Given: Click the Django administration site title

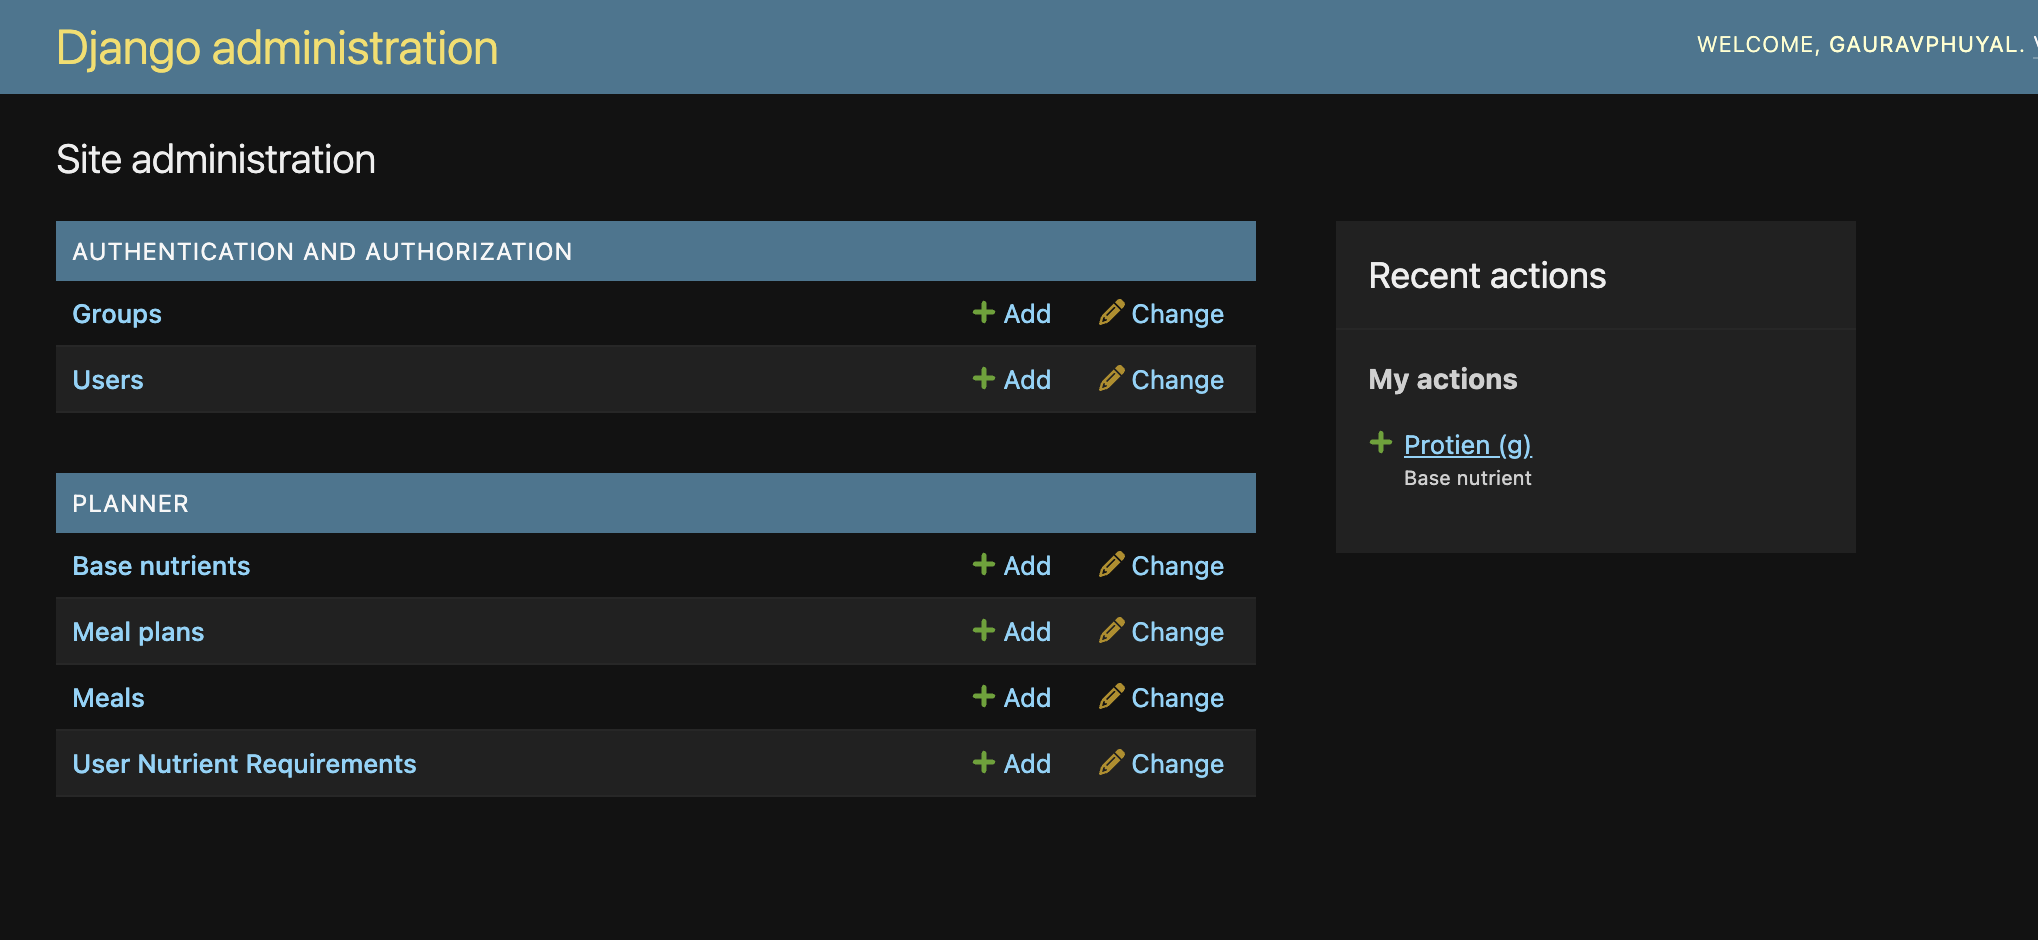Looking at the screenshot, I should (277, 48).
